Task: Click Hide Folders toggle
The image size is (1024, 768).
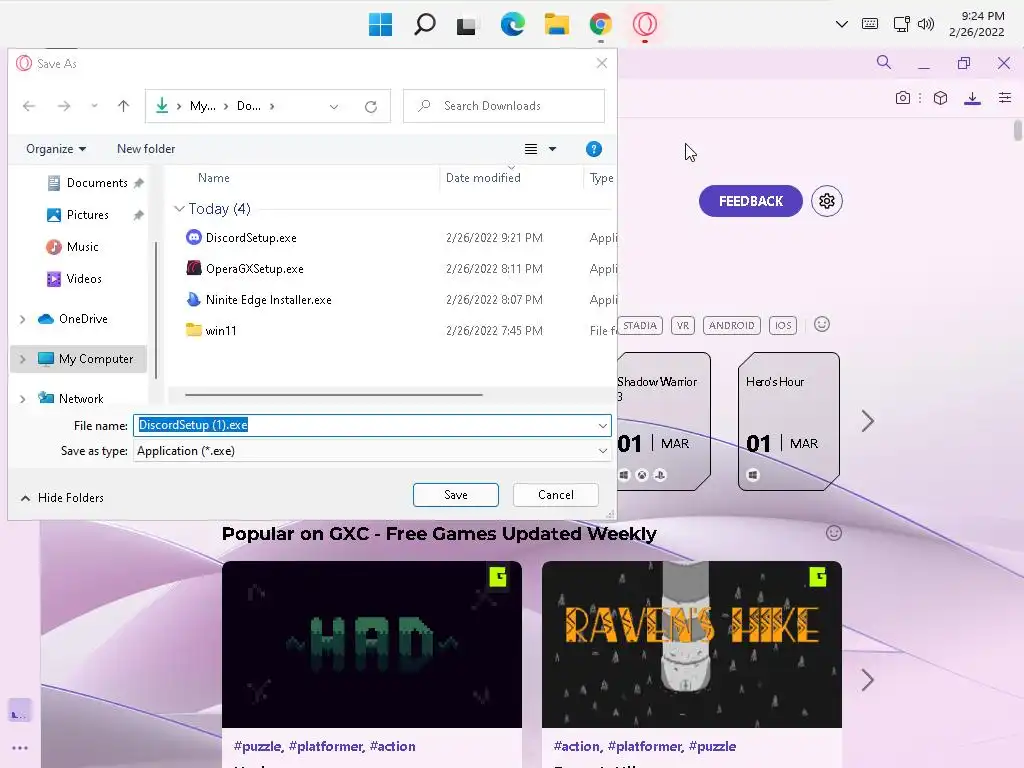Action: [x=63, y=498]
